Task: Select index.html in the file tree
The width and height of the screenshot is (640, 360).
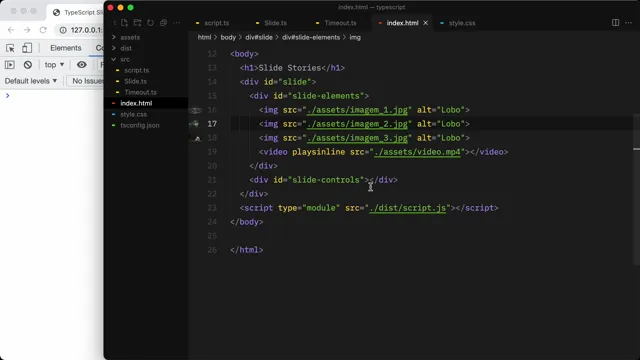Action: click(136, 103)
